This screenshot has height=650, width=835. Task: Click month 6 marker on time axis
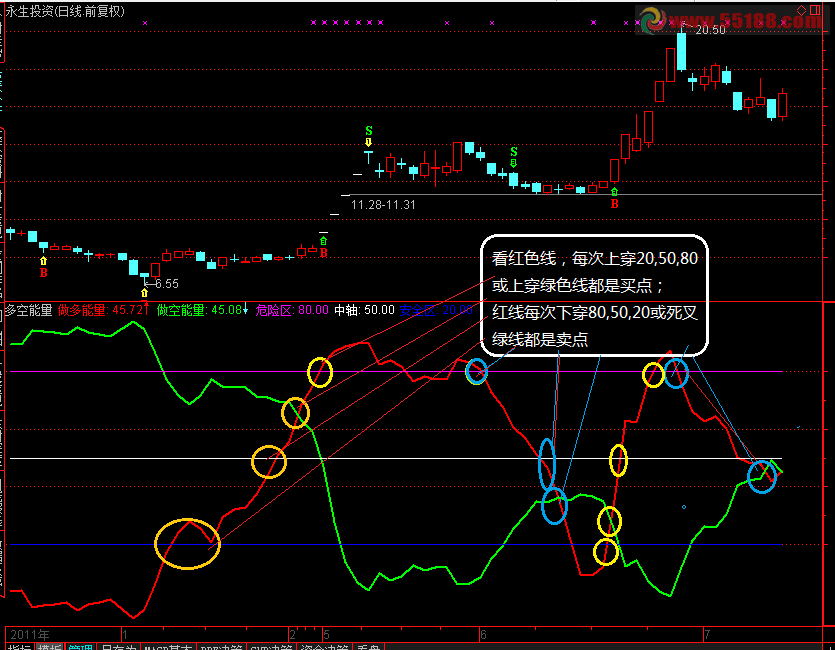[x=483, y=635]
